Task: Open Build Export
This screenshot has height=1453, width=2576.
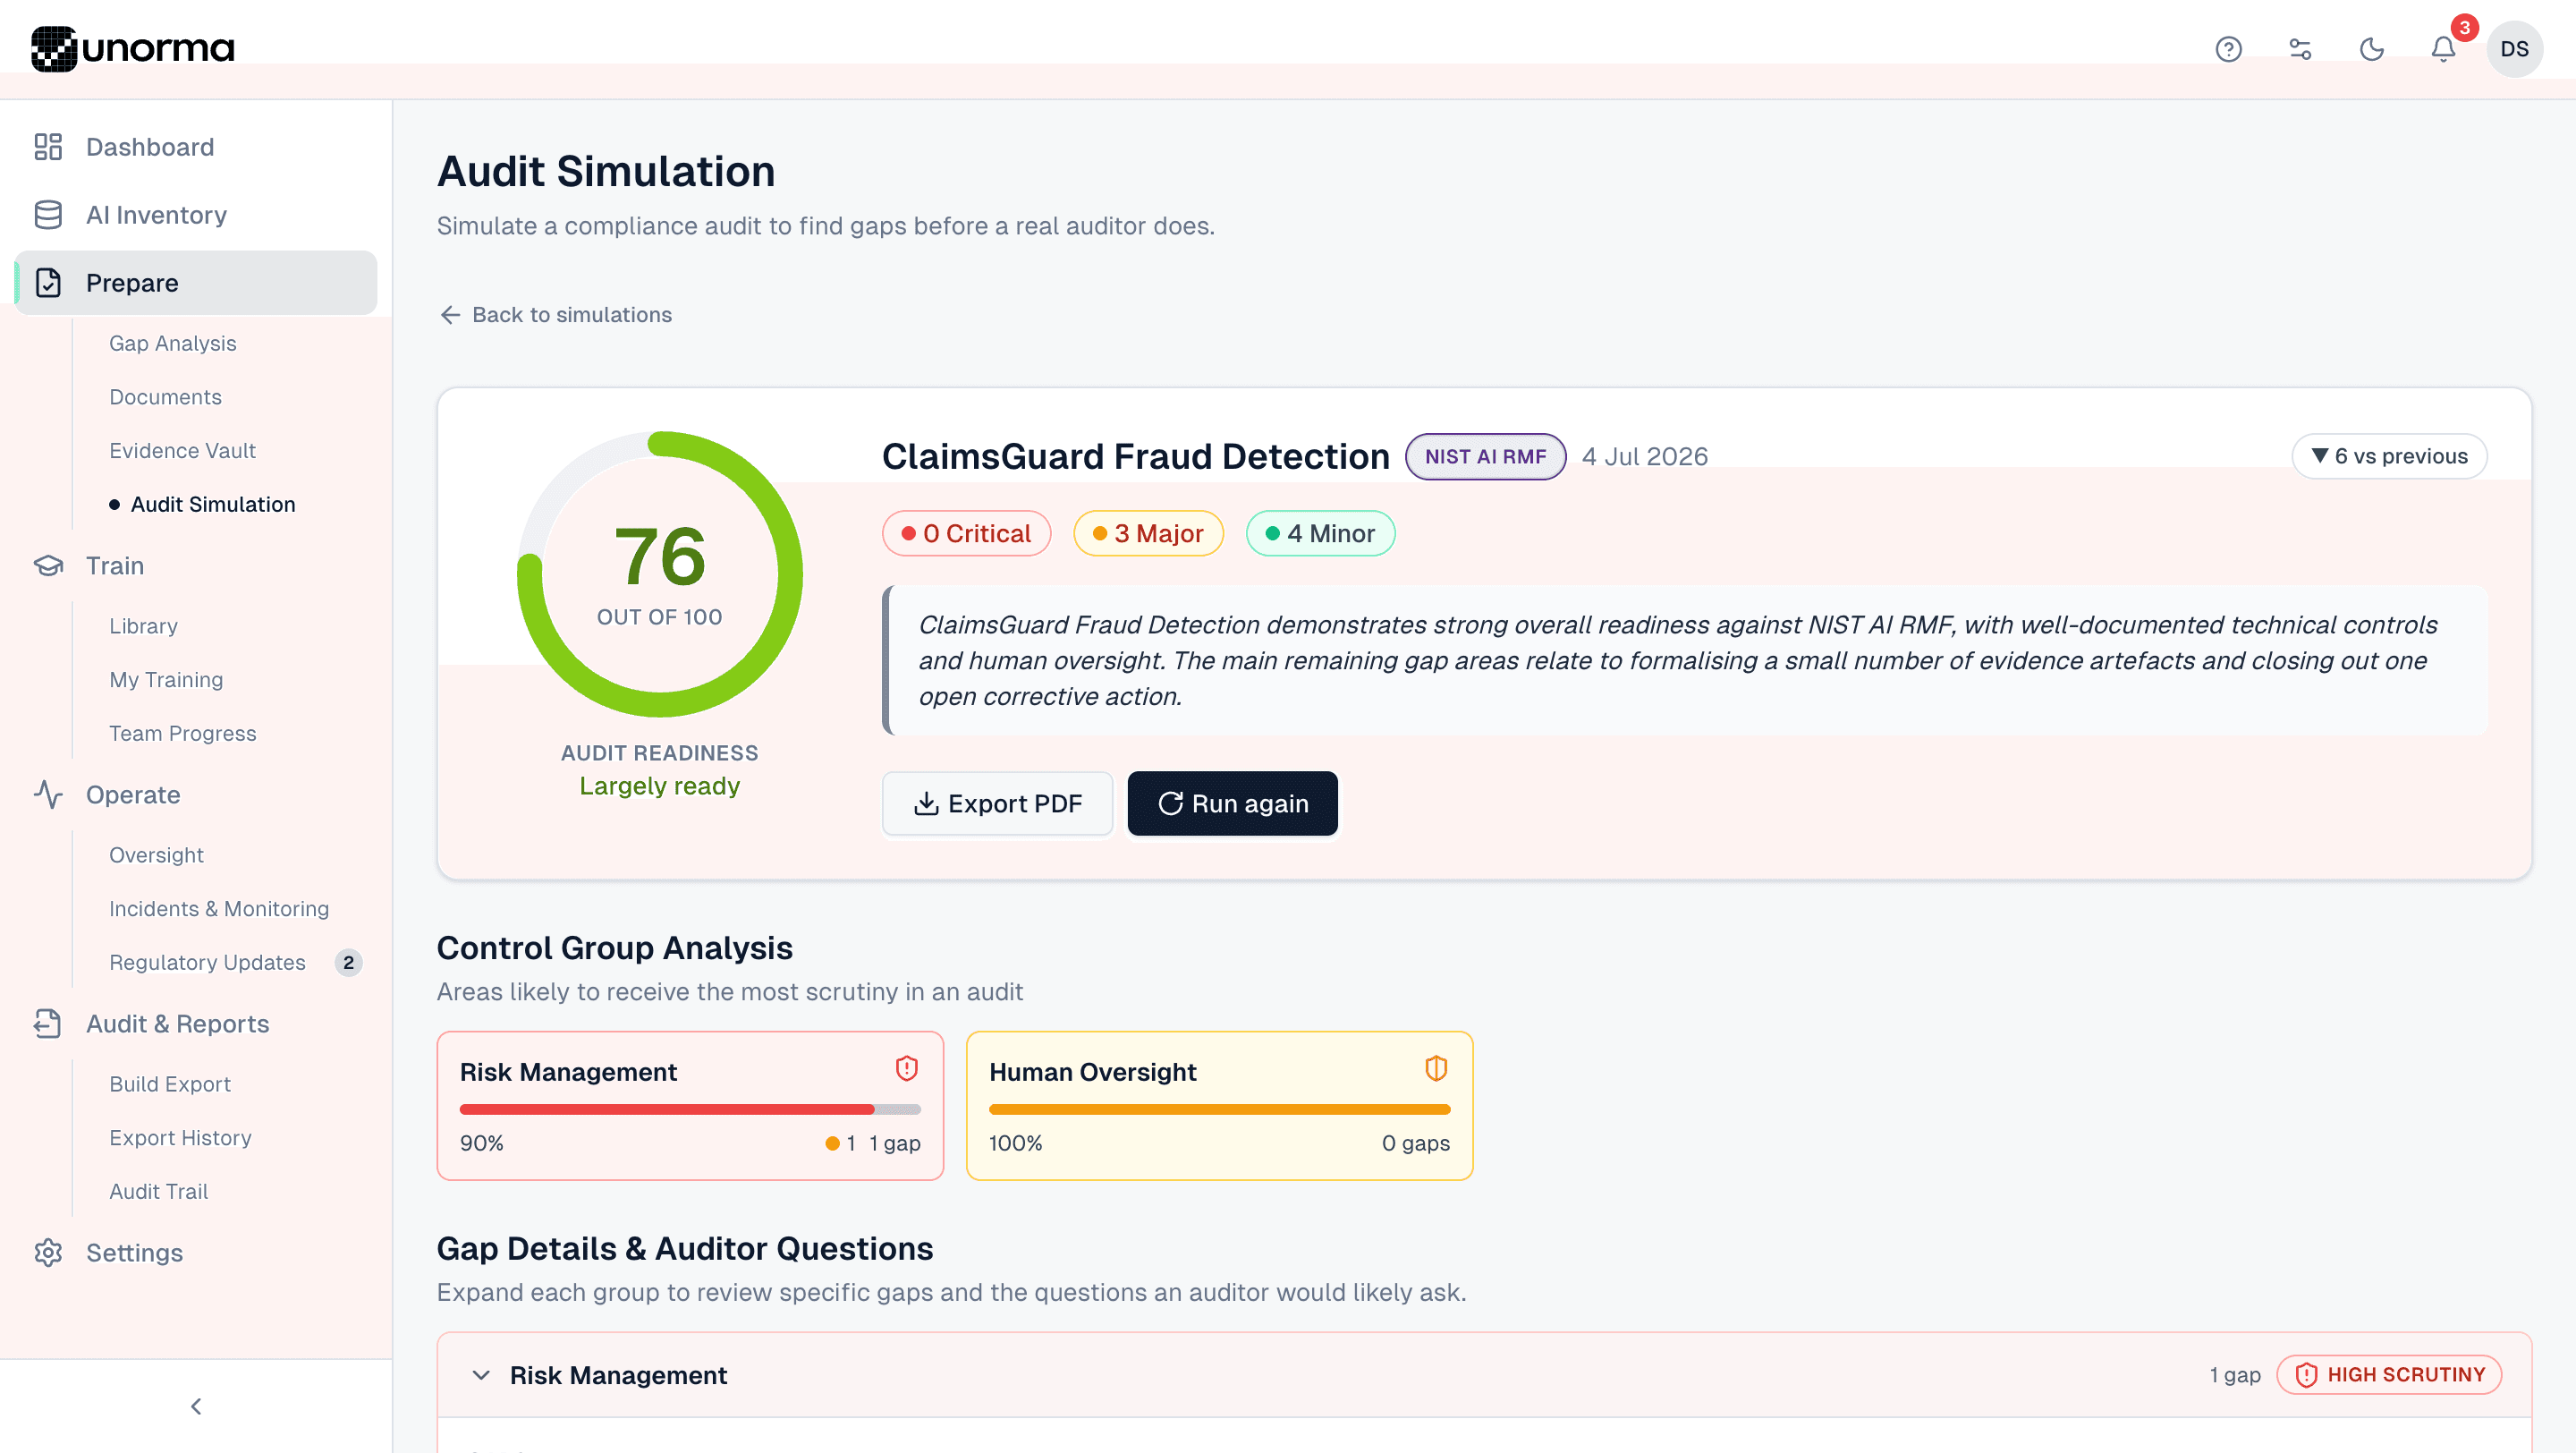Action: pos(170,1084)
